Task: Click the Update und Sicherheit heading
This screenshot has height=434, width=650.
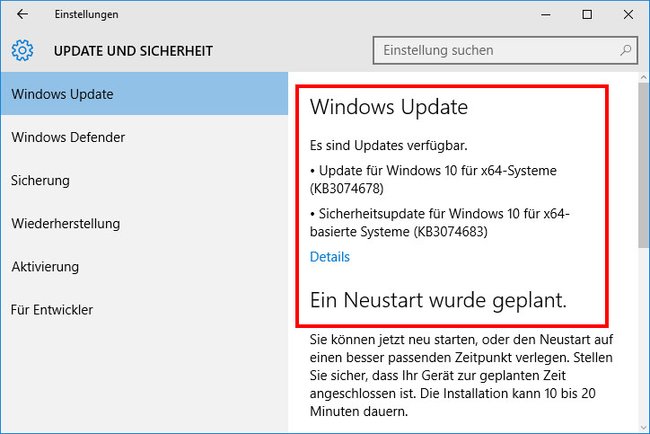Action: click(133, 51)
